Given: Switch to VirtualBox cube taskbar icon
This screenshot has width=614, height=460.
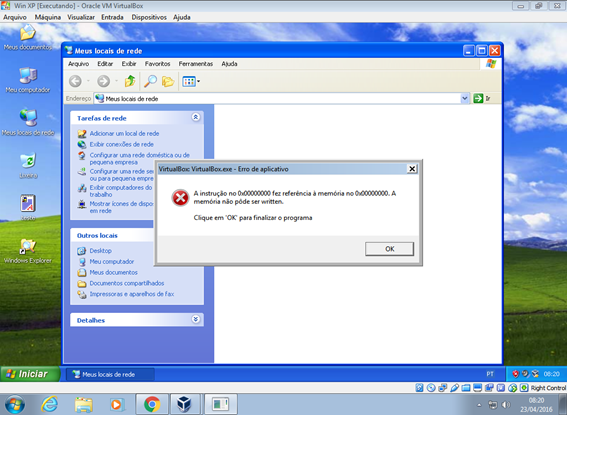Looking at the screenshot, I should [184, 404].
